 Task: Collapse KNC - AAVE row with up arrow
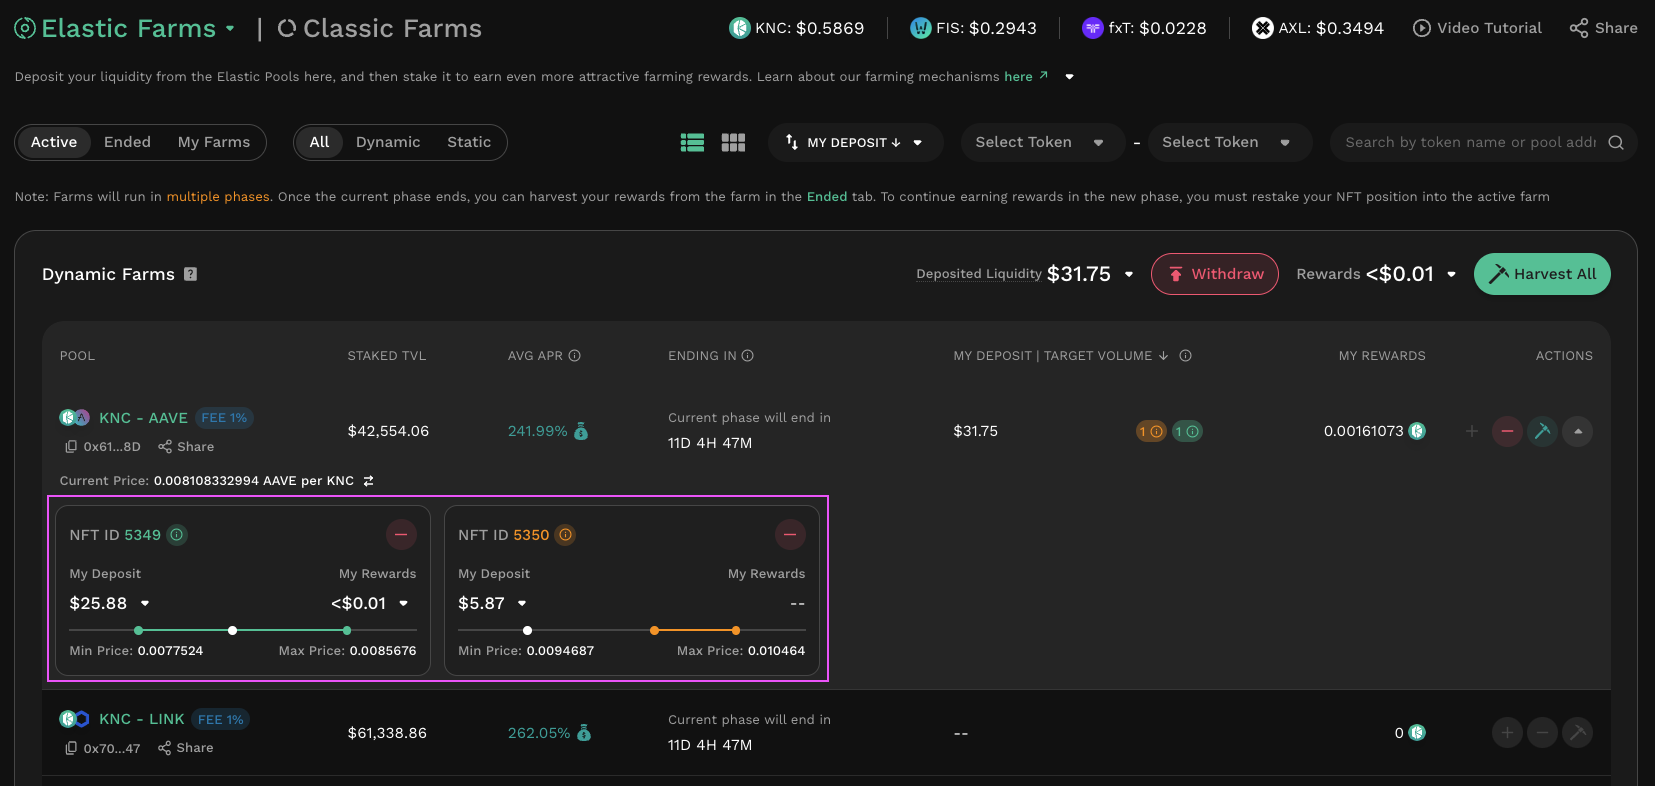(1578, 431)
